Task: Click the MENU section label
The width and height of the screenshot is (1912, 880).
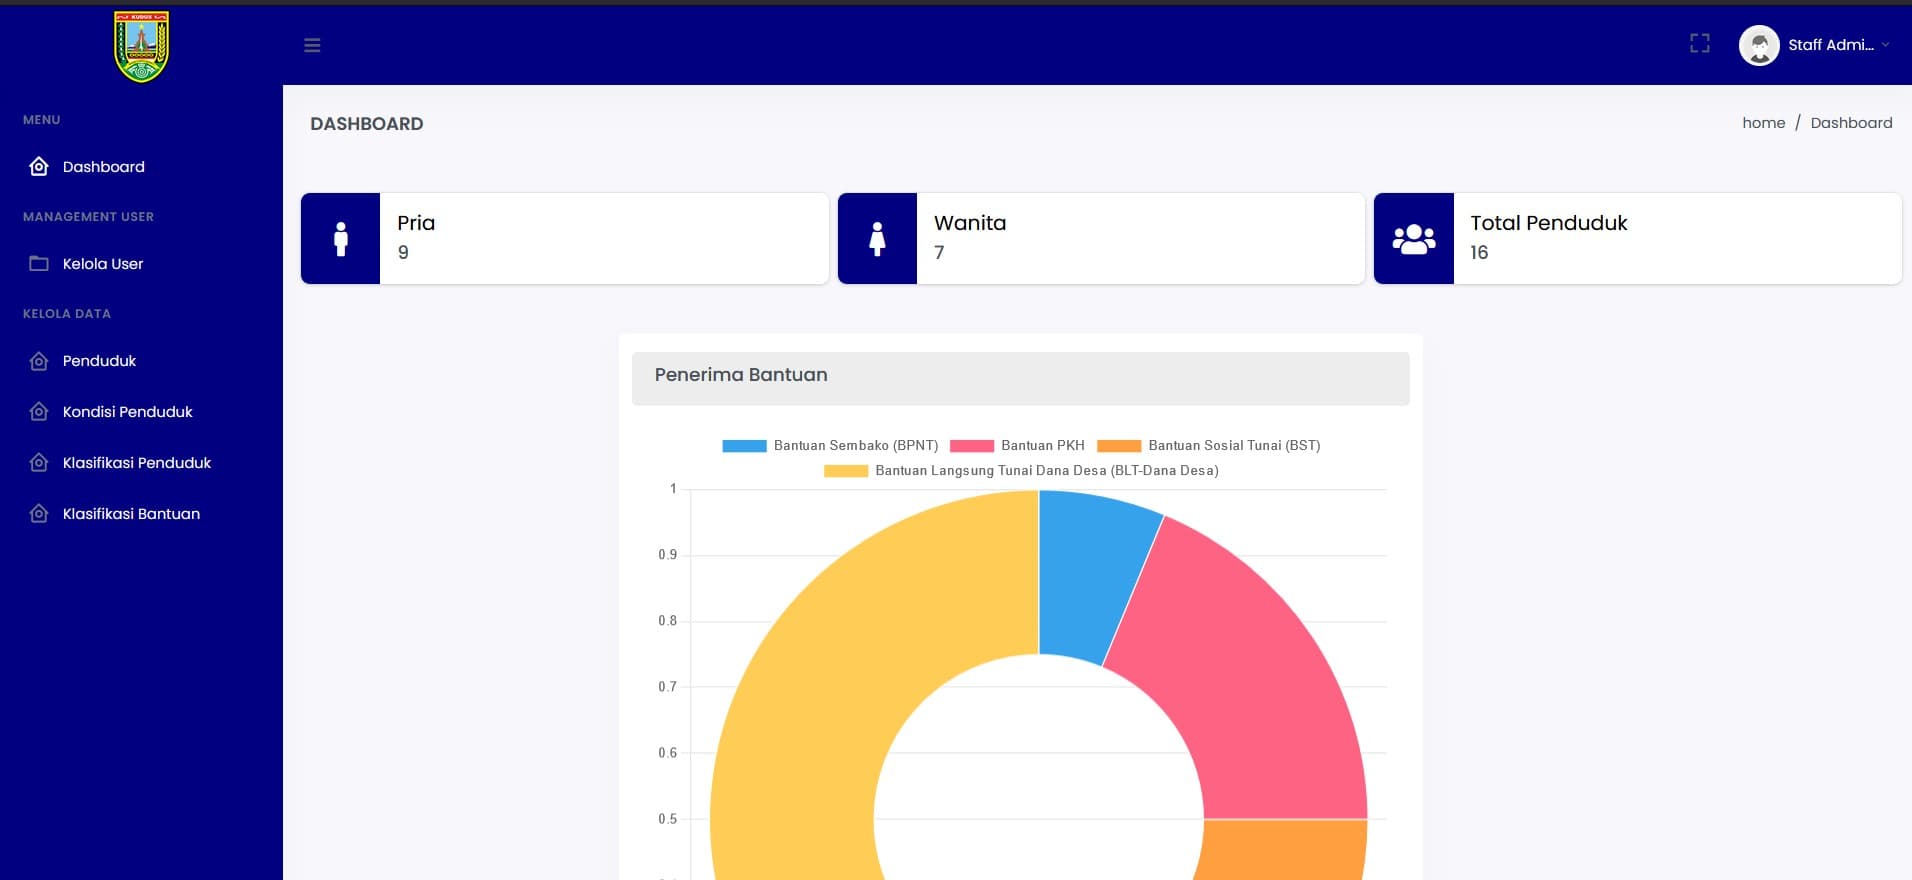Action: tap(42, 120)
